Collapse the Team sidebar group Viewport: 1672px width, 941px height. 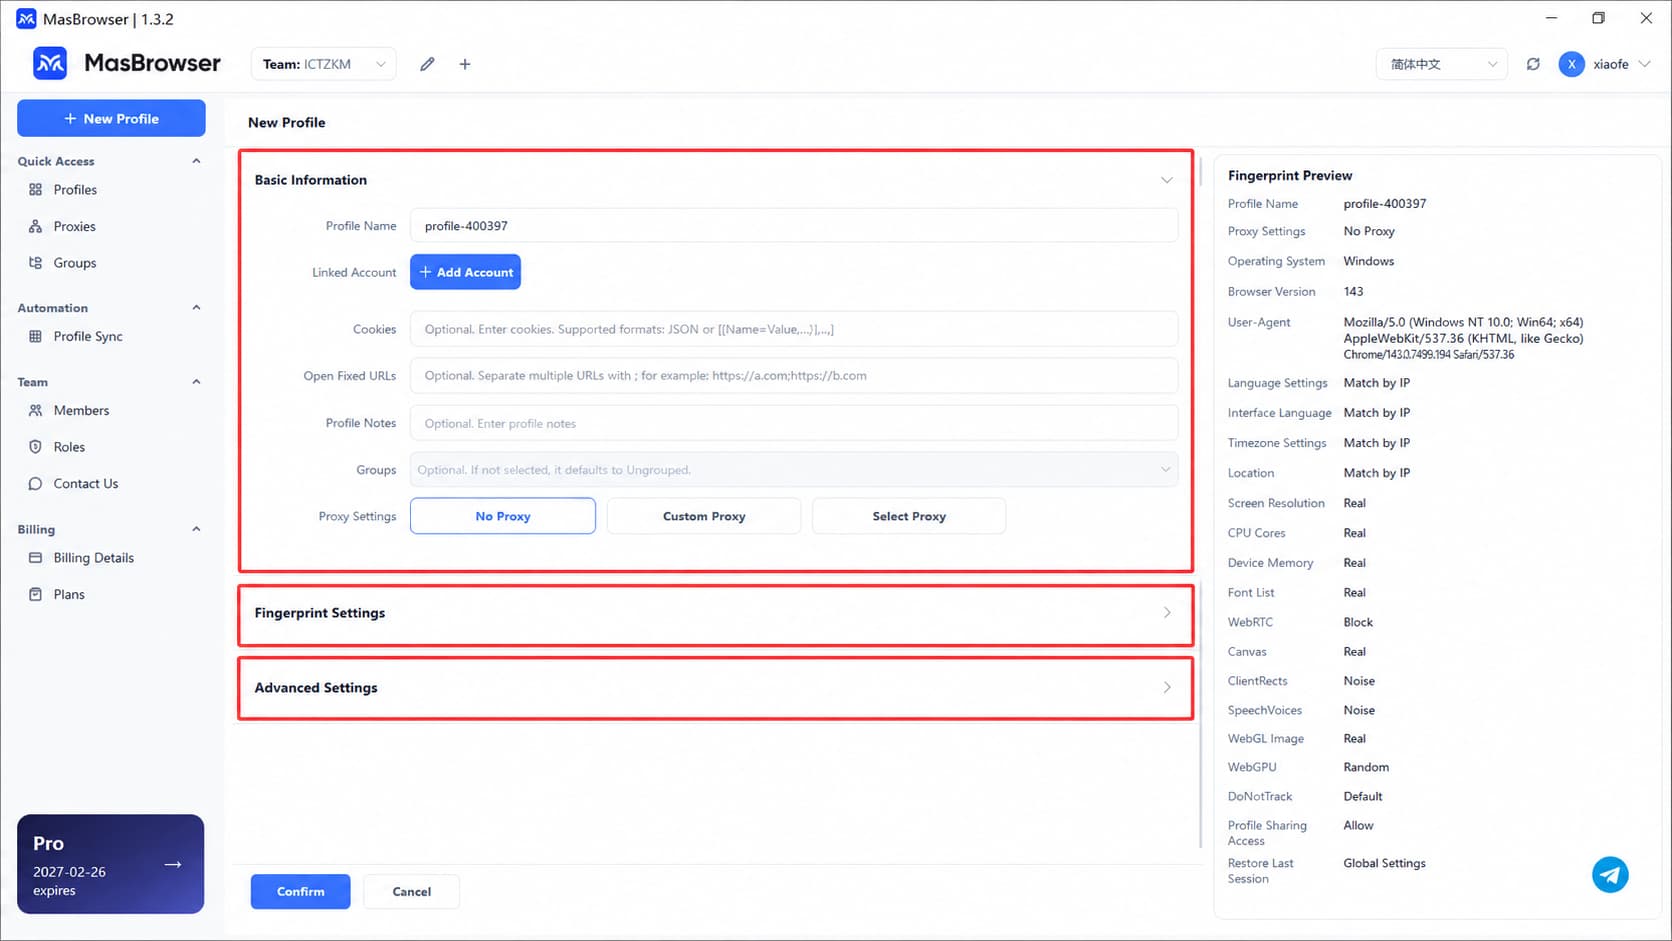pyautogui.click(x=196, y=382)
